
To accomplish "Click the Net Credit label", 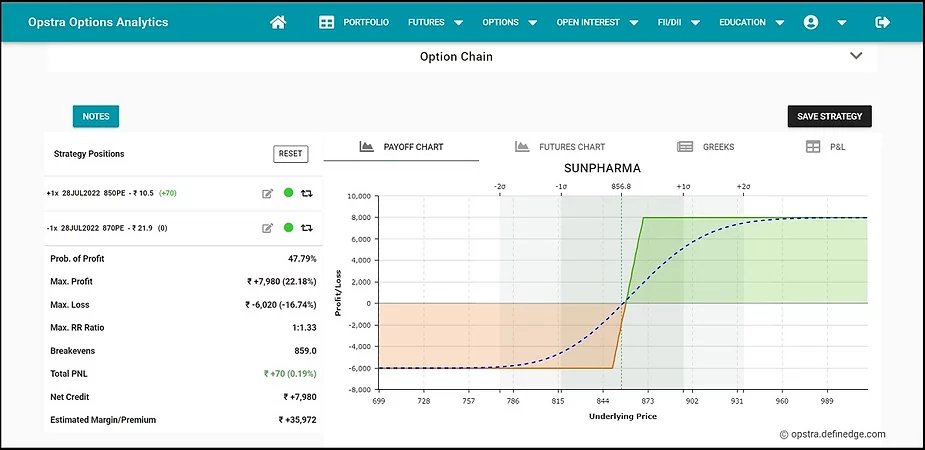I will tap(70, 397).
